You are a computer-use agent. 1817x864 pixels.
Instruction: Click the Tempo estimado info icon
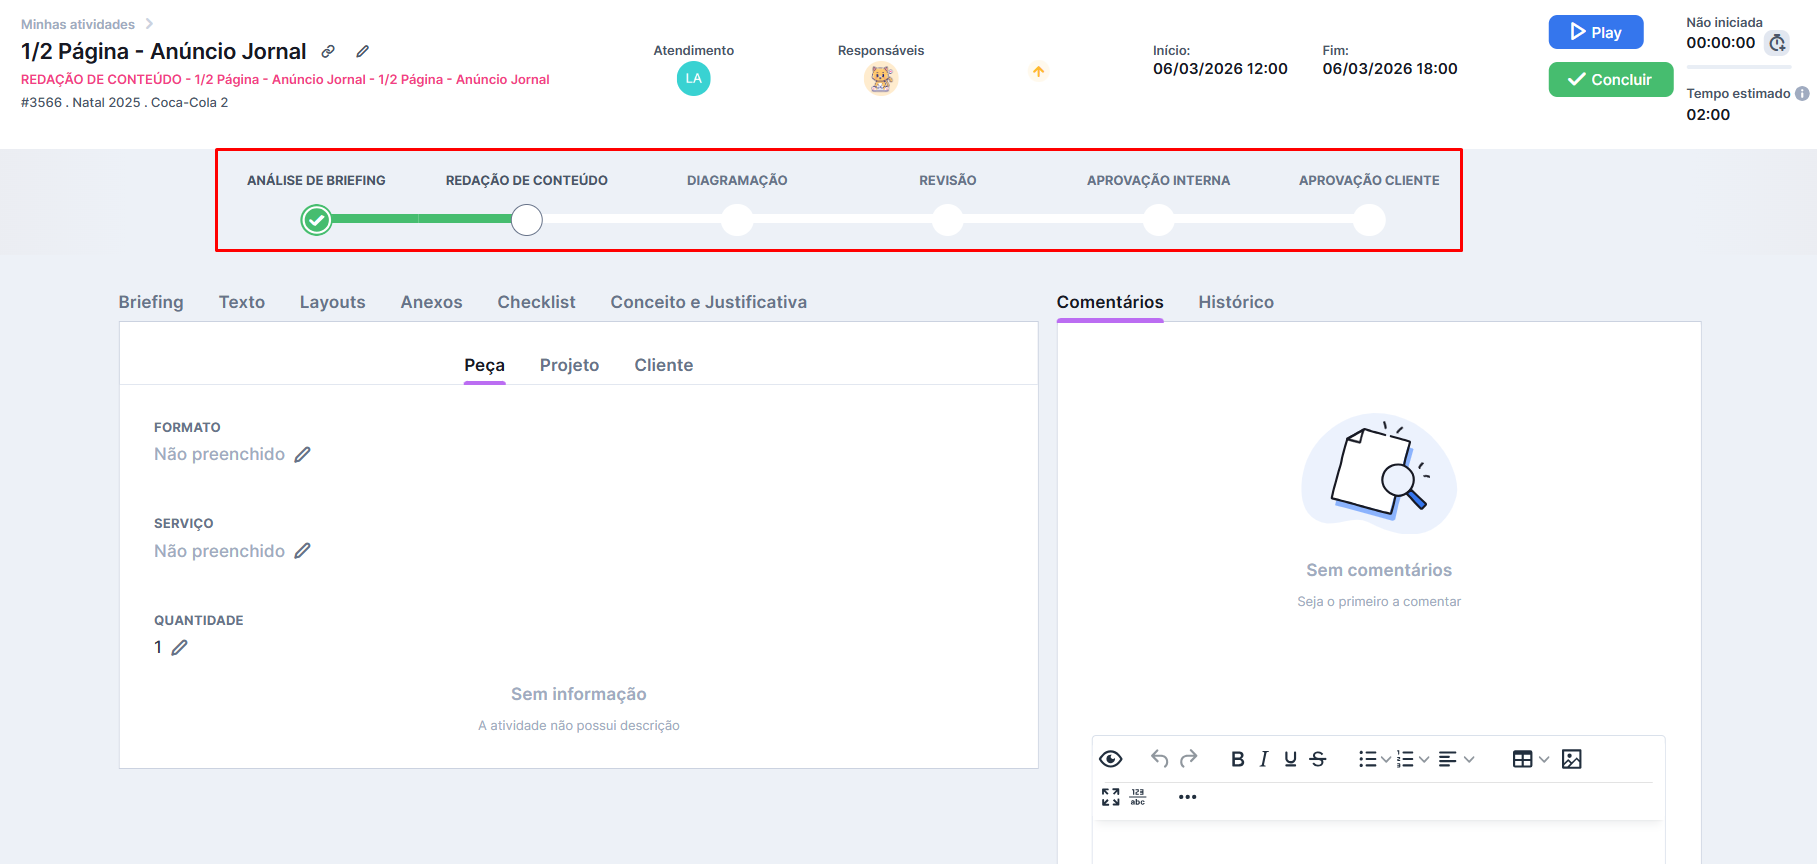point(1802,94)
